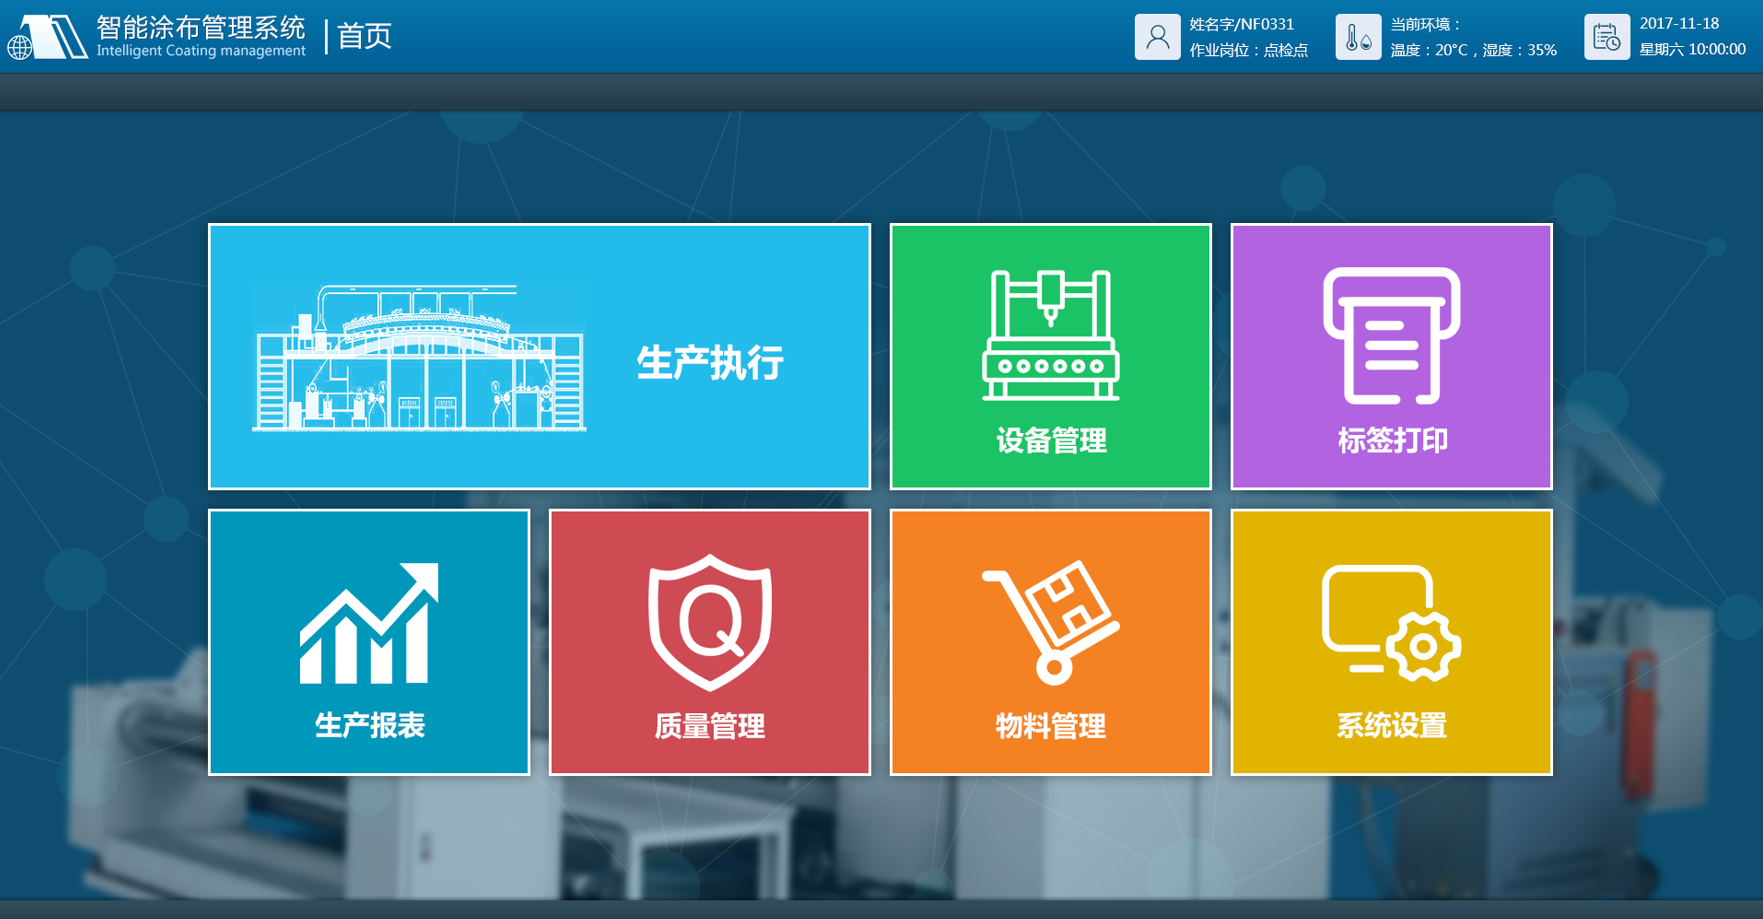Click the 质量管理 shield Q icon
The image size is (1763, 919).
tap(709, 622)
